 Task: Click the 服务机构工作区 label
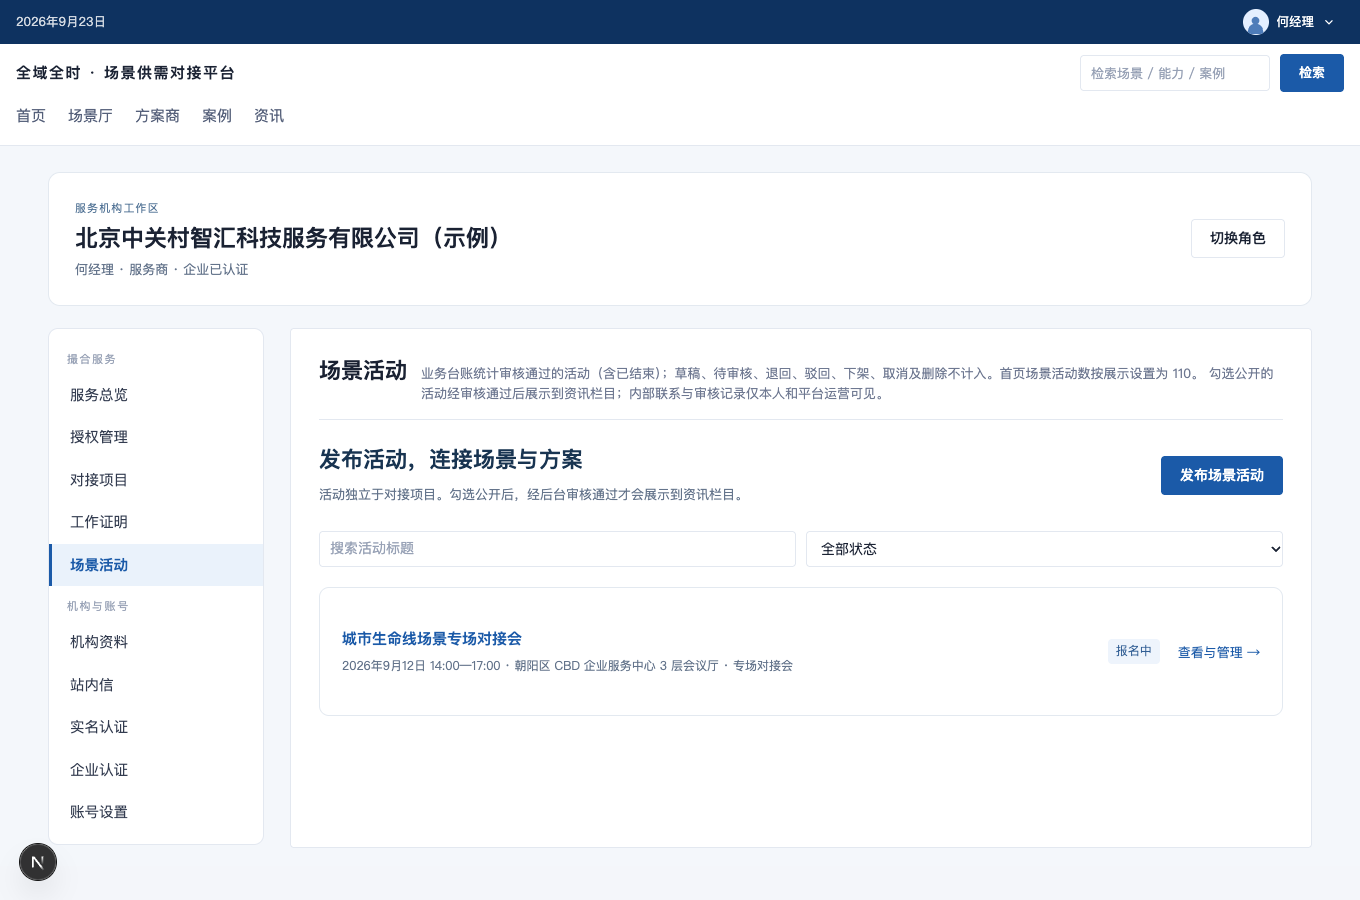coord(117,208)
